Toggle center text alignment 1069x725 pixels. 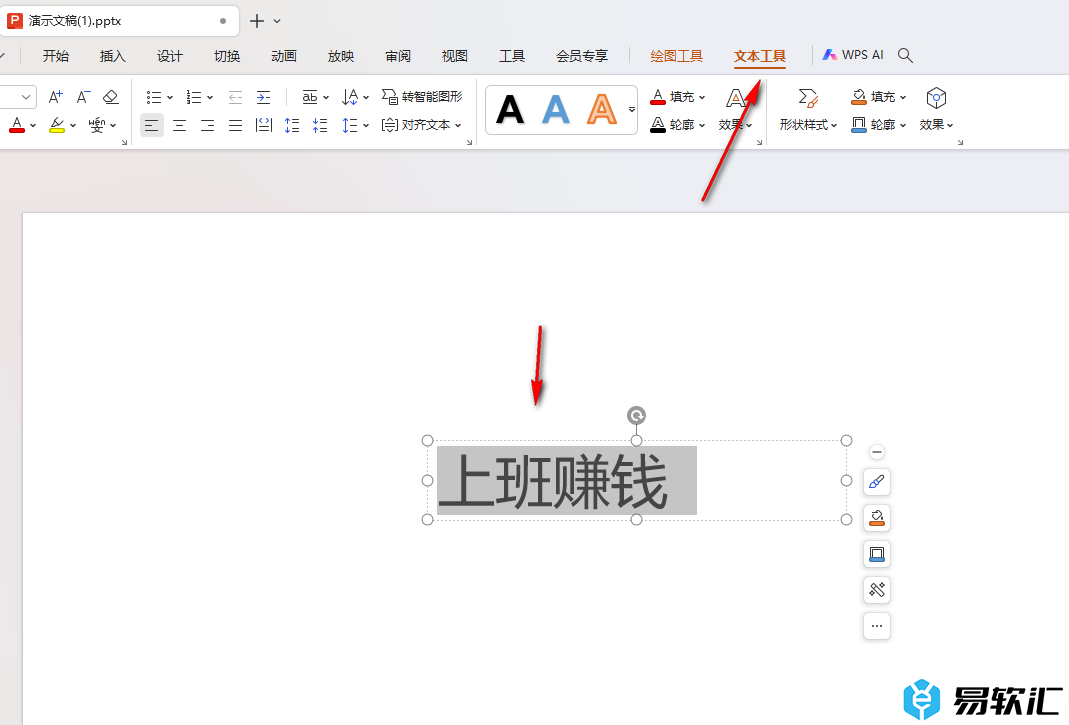179,125
